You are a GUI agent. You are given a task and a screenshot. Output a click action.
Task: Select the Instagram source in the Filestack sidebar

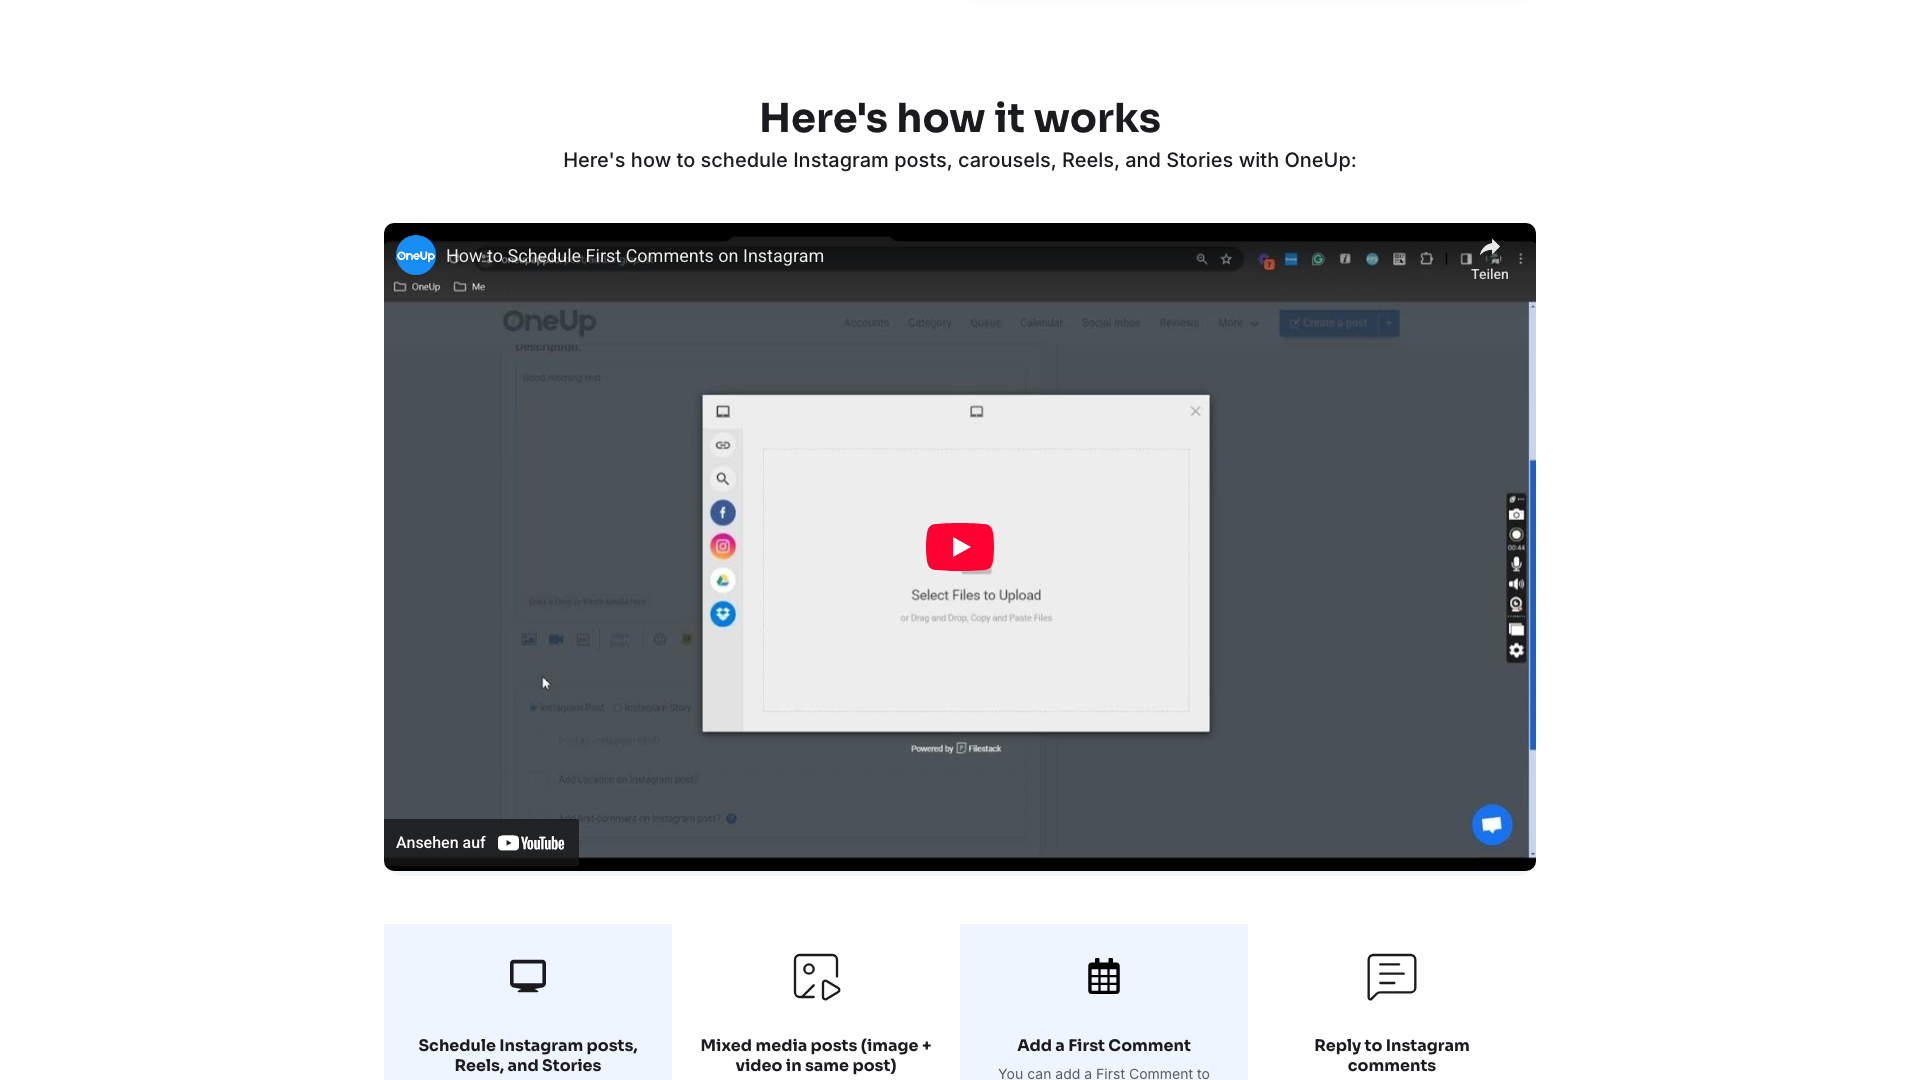click(x=722, y=545)
